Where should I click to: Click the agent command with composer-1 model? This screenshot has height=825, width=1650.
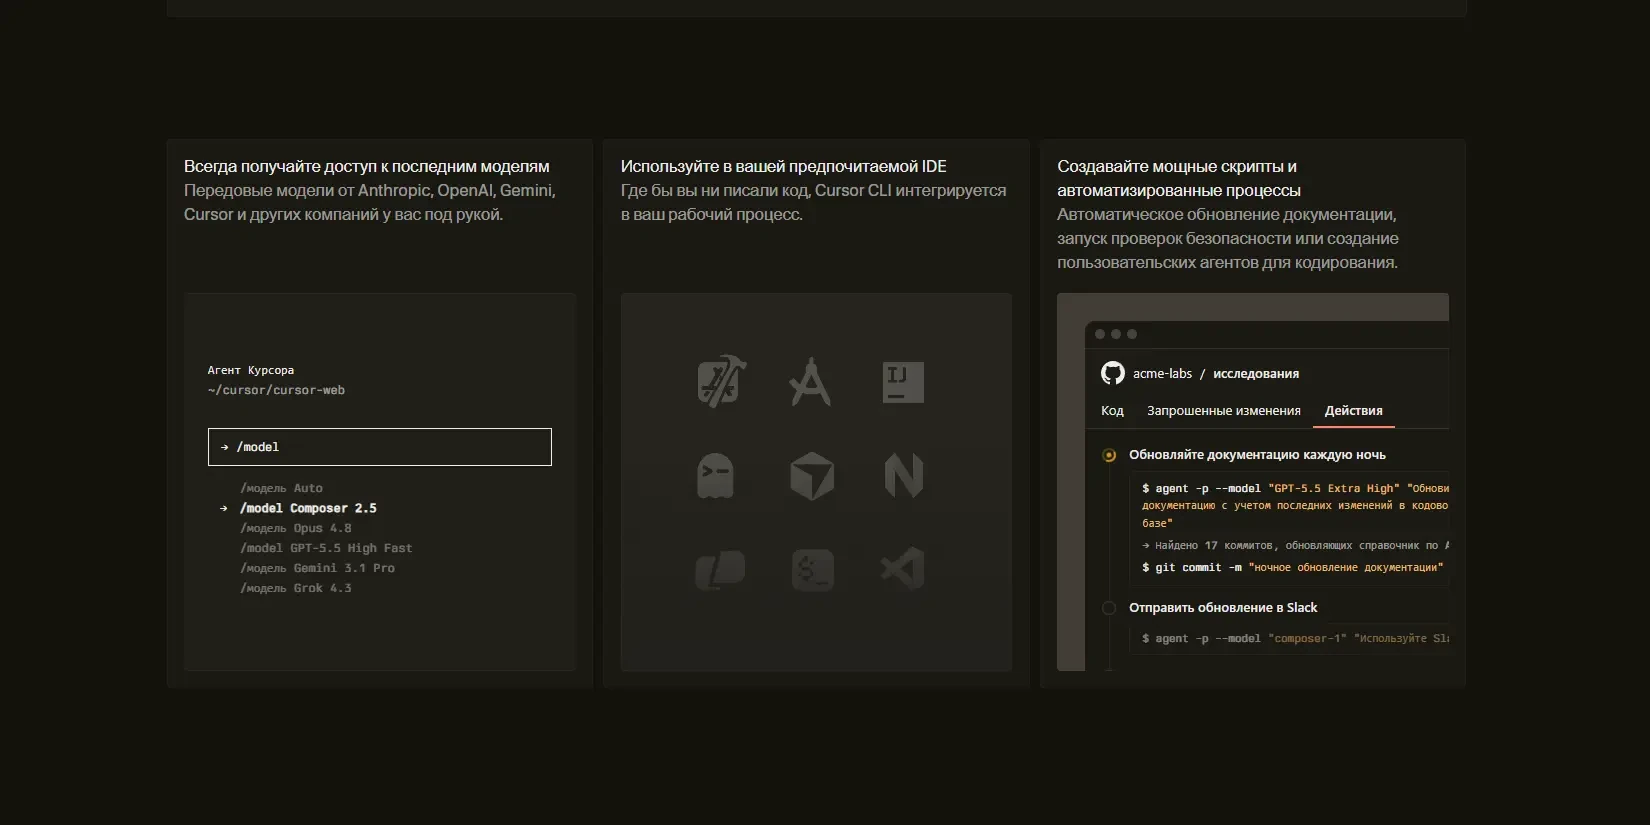1295,638
